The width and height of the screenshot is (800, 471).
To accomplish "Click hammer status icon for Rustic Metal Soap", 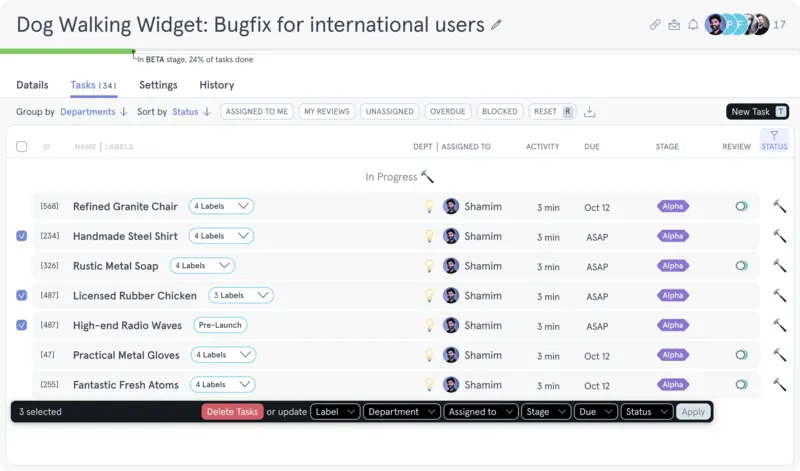I will [779, 265].
